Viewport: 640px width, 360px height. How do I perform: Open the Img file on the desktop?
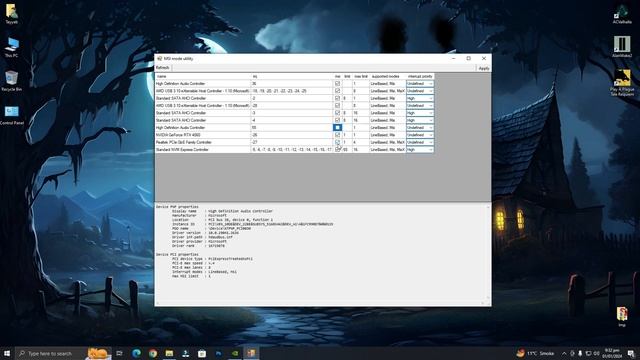[x=622, y=317]
